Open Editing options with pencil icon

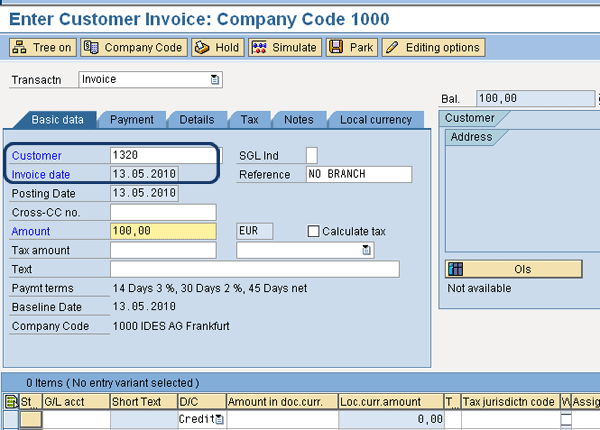point(432,47)
